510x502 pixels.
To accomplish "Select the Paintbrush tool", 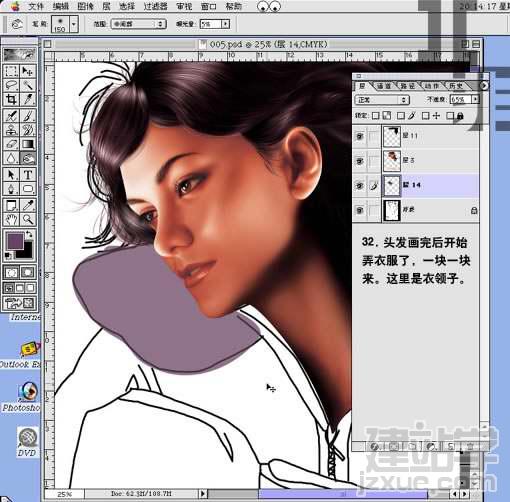I will 28,116.
